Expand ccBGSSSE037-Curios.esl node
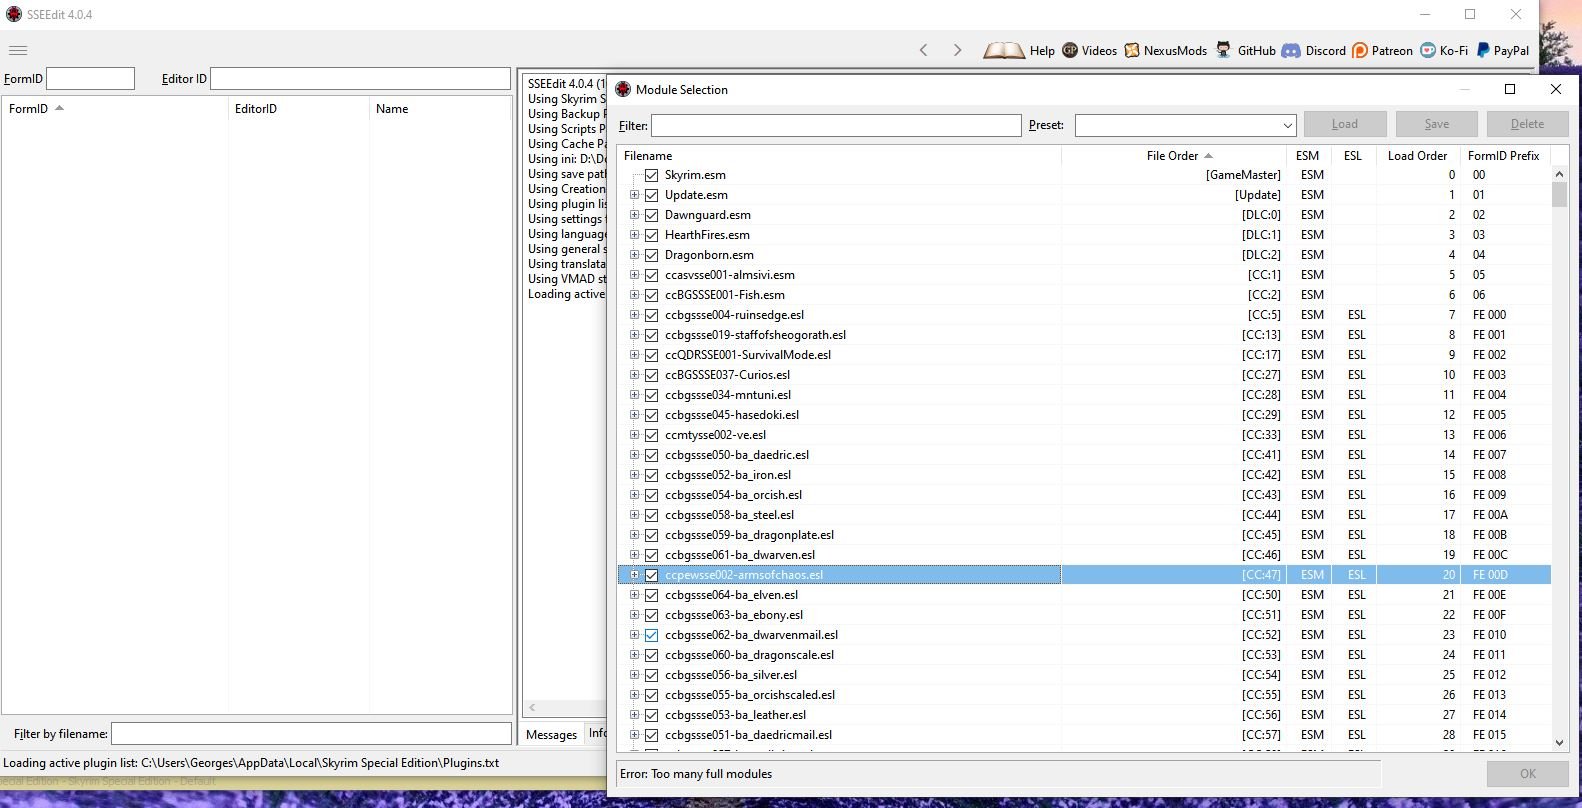1582x808 pixels. point(634,375)
